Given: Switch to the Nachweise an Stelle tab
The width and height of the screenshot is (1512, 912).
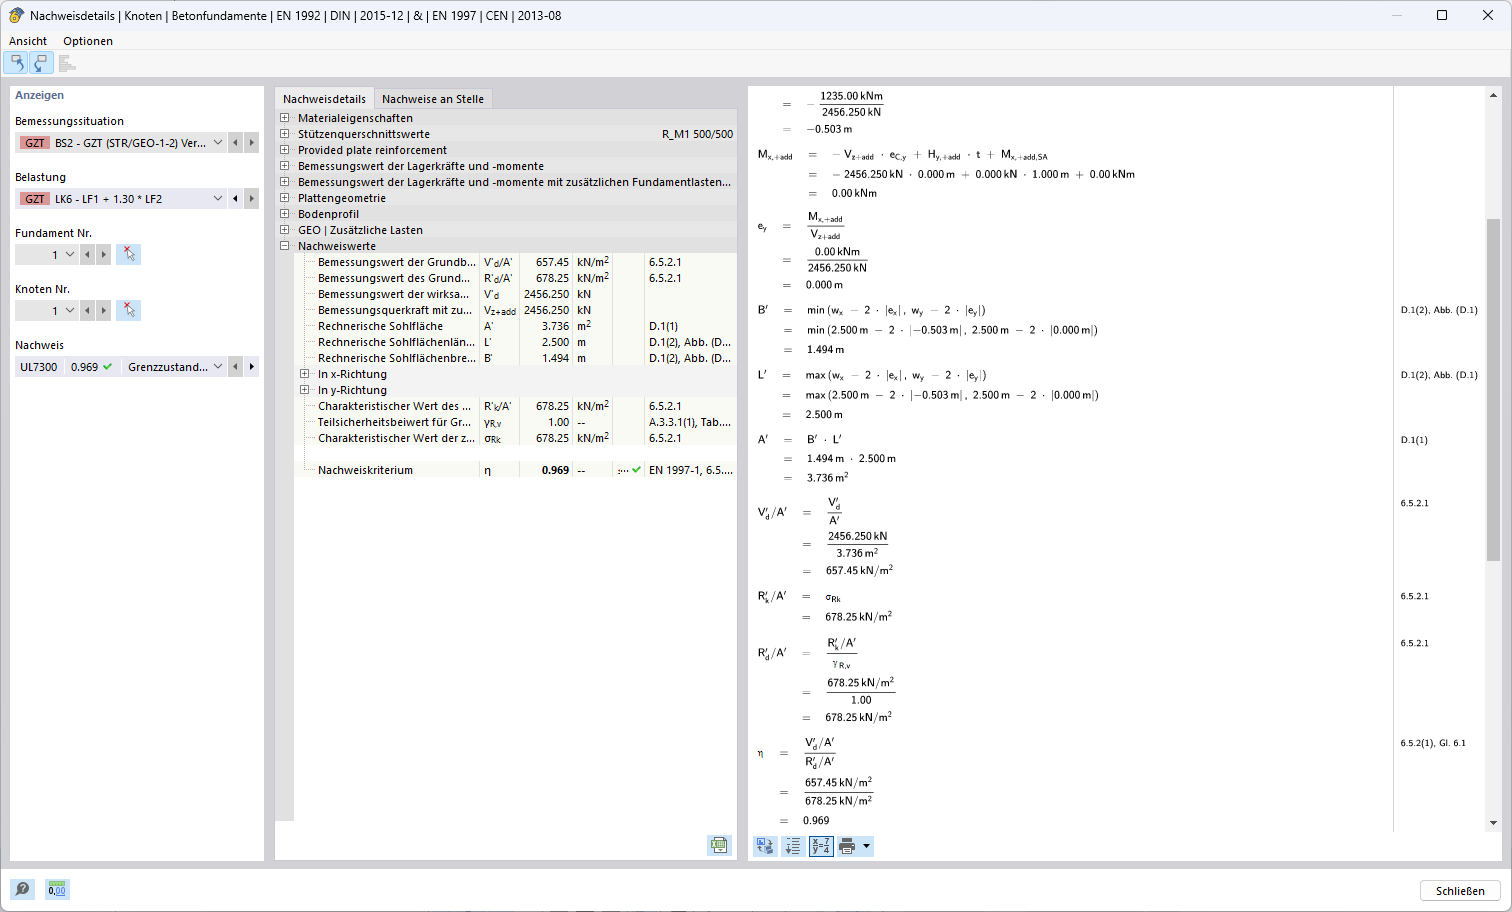Looking at the screenshot, I should 431,98.
